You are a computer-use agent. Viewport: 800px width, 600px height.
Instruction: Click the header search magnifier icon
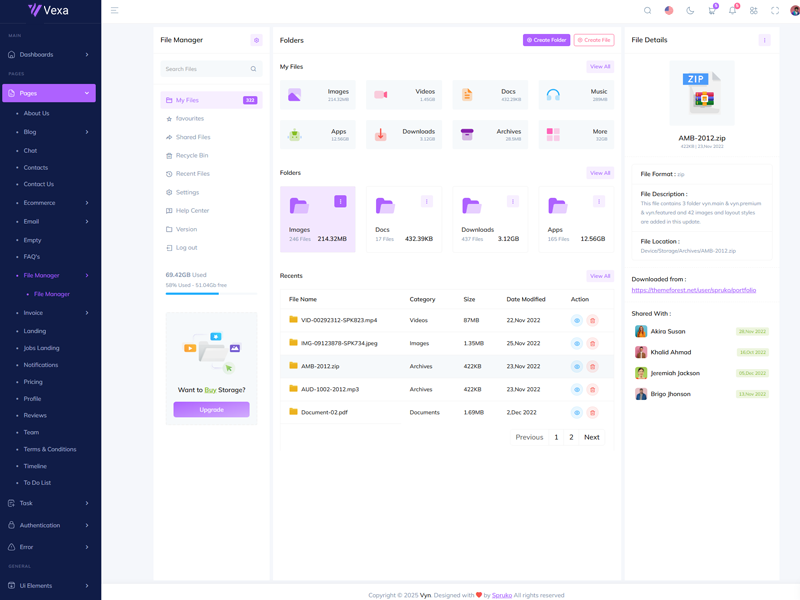click(647, 11)
